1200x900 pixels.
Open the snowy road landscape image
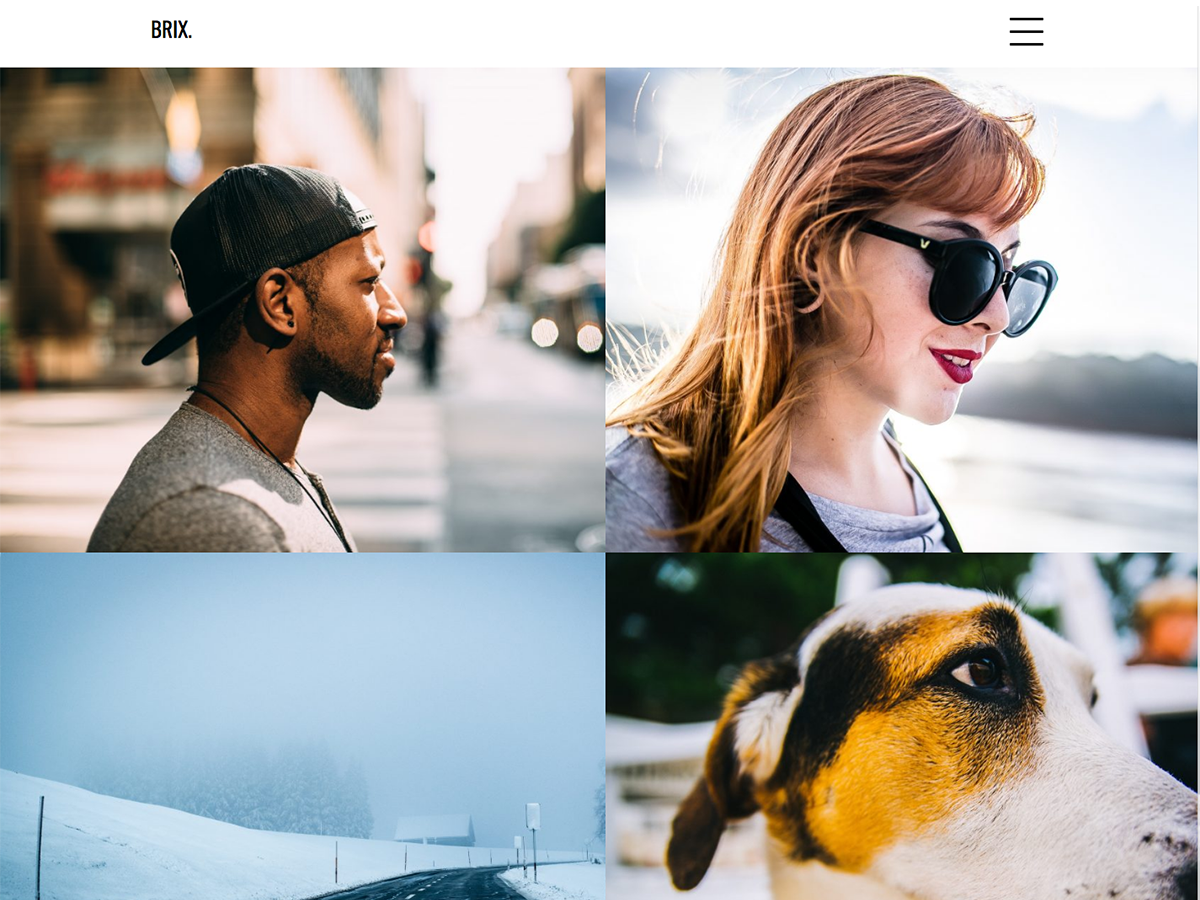tap(300, 730)
